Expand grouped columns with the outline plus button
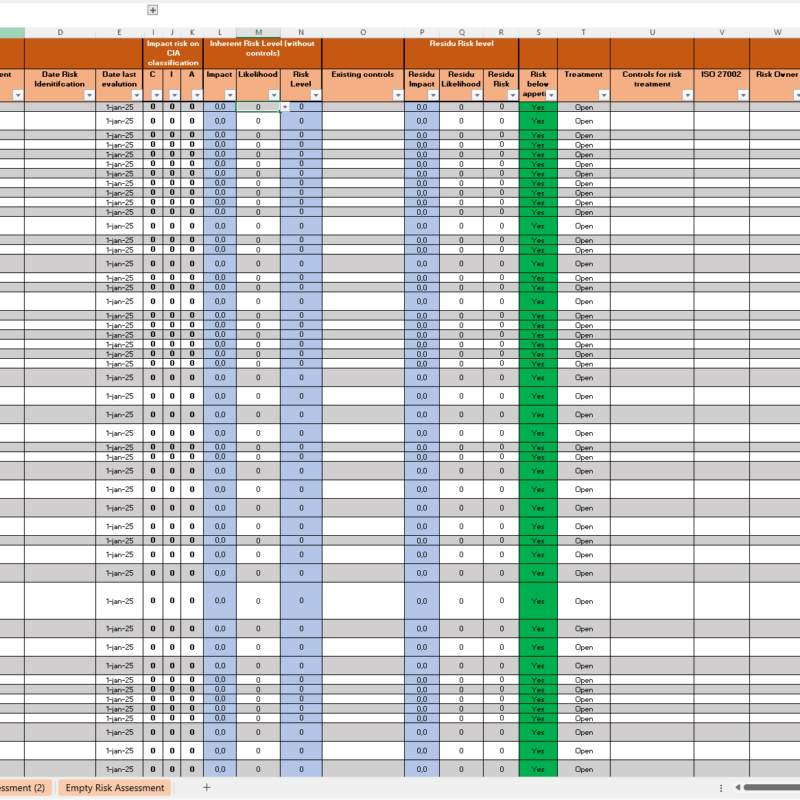The width and height of the screenshot is (800, 800). (x=151, y=10)
